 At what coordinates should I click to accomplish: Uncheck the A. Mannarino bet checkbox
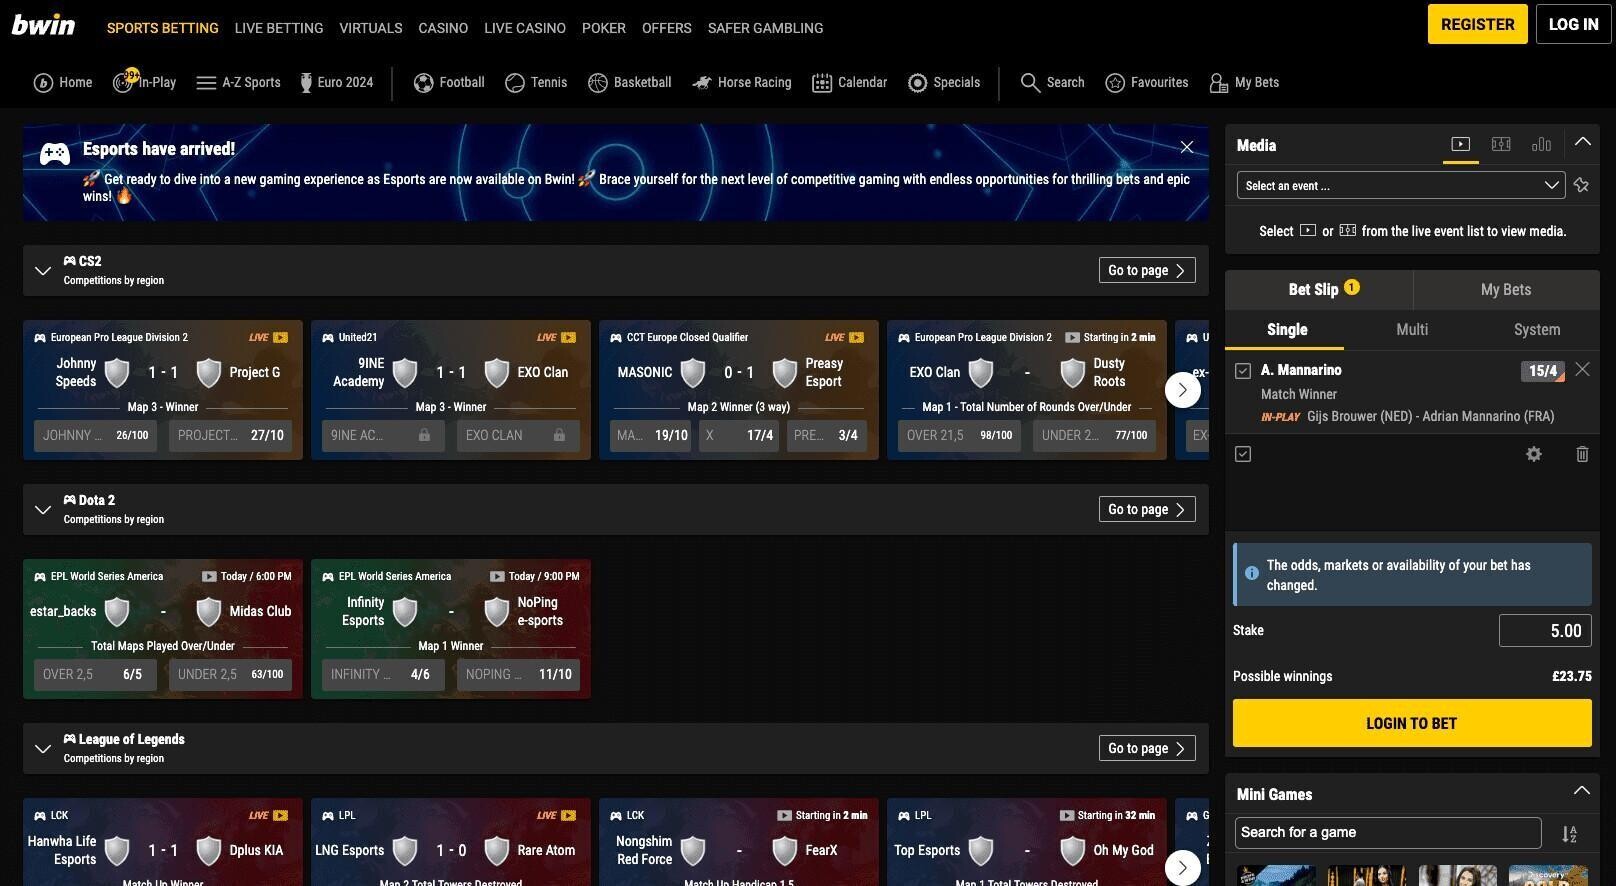[x=1243, y=371]
